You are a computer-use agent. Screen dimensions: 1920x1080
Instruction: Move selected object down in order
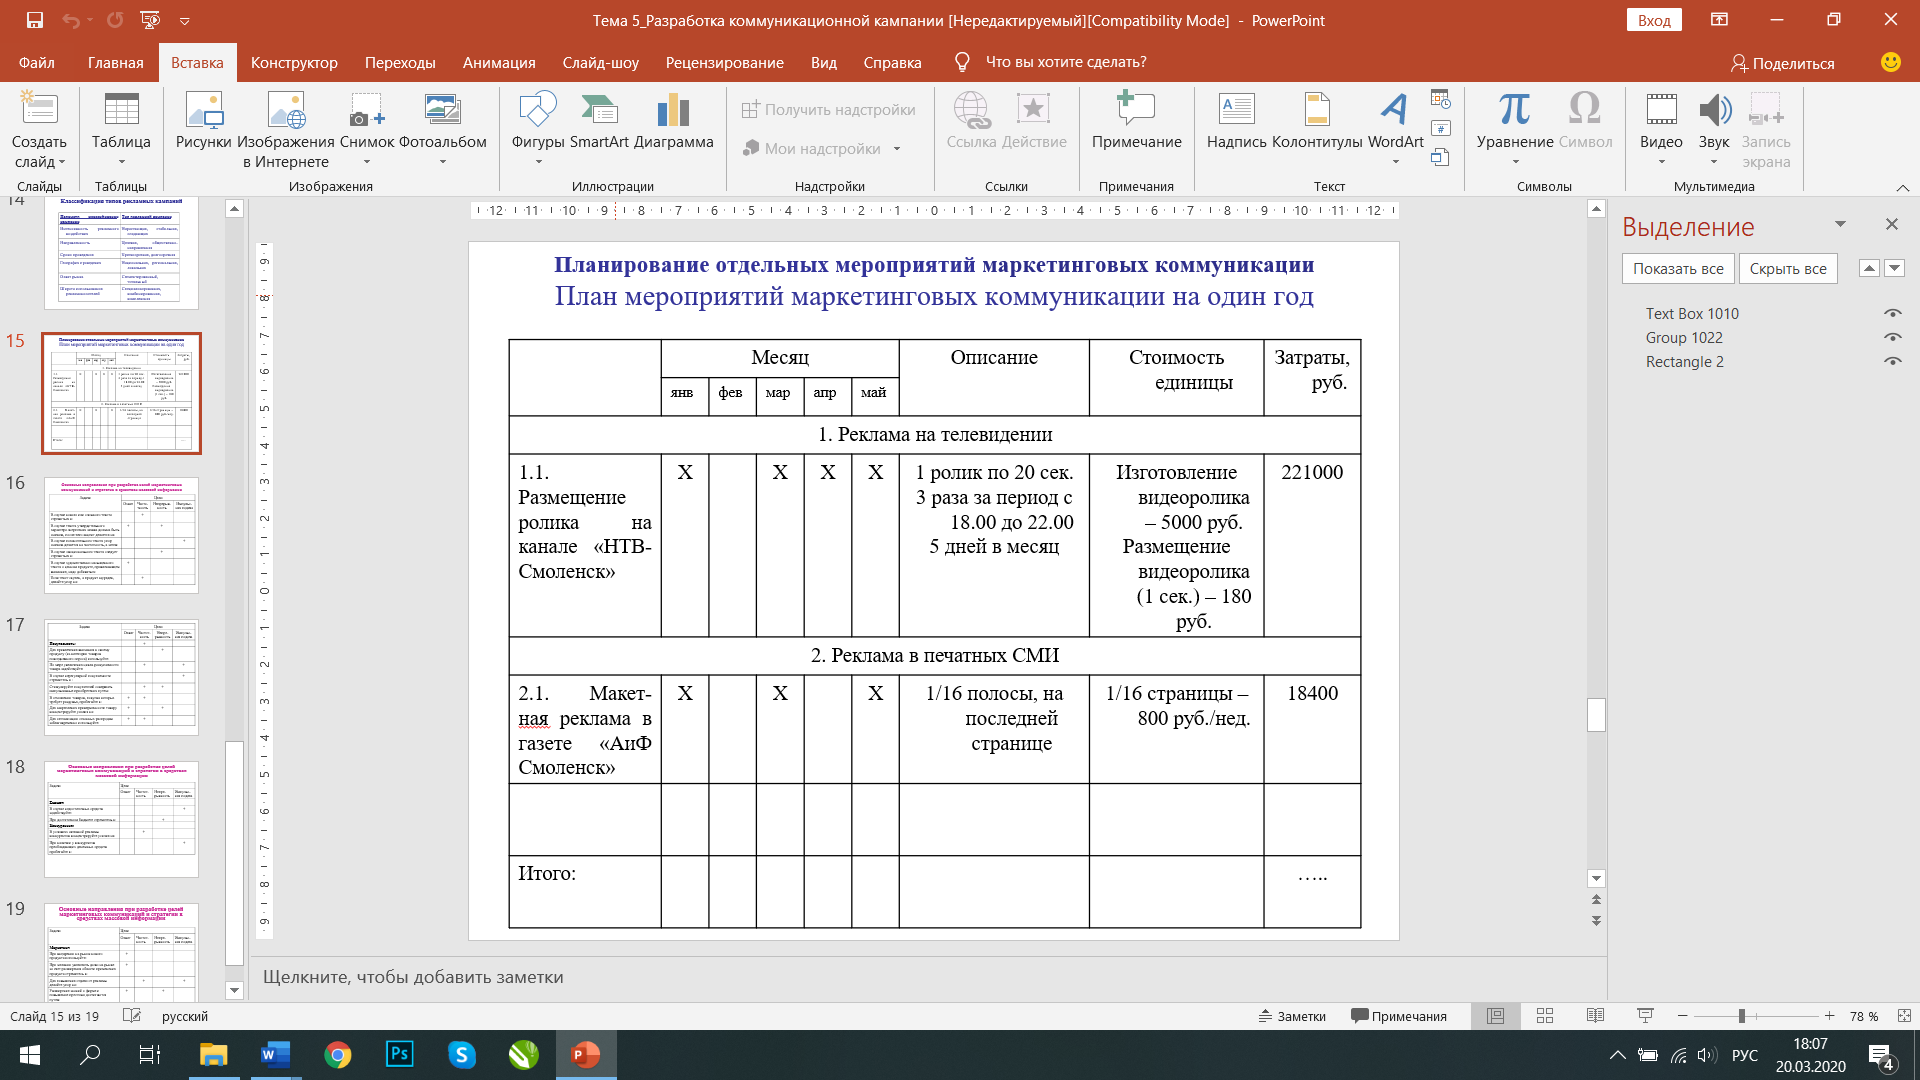1894,268
